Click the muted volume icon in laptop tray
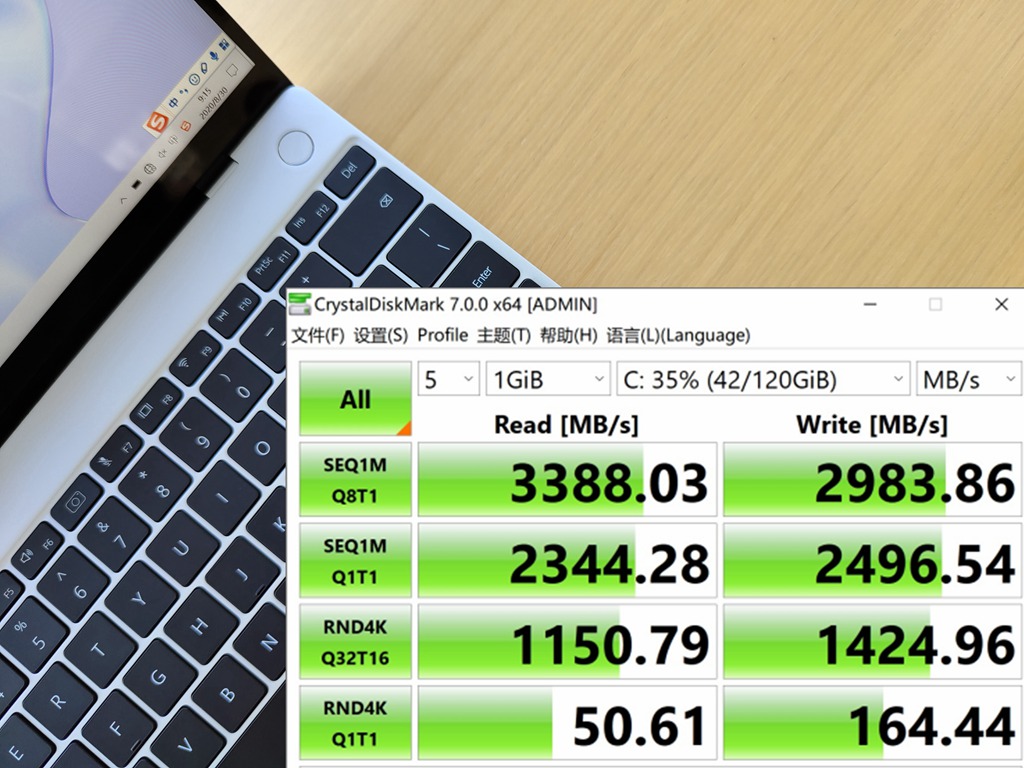The image size is (1024, 768). point(162,153)
